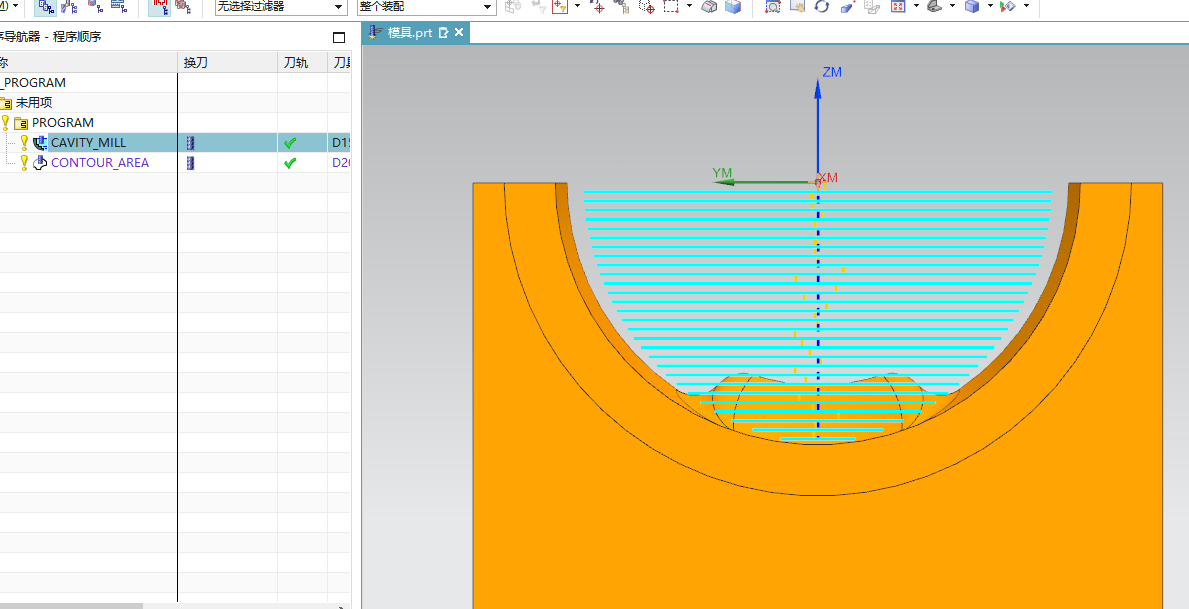Click the Rotate view icon

821,7
